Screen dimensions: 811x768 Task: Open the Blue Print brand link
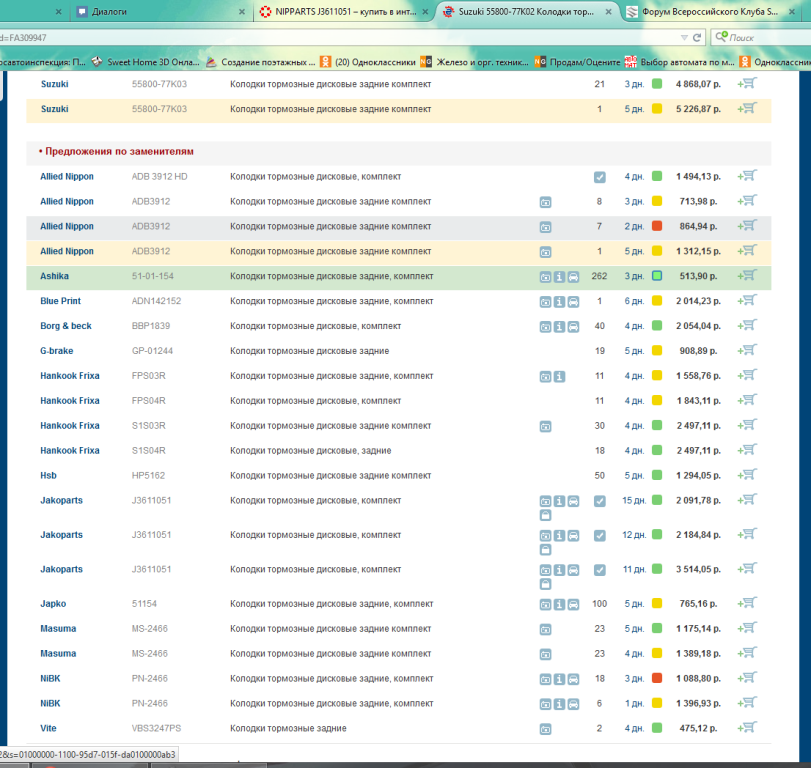61,300
